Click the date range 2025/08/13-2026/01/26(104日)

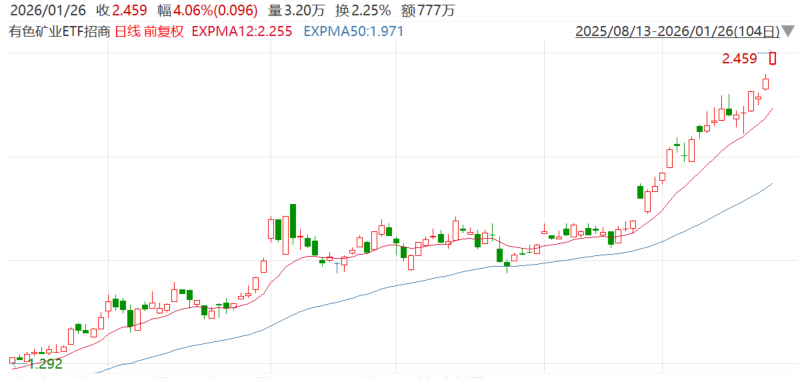[677, 32]
